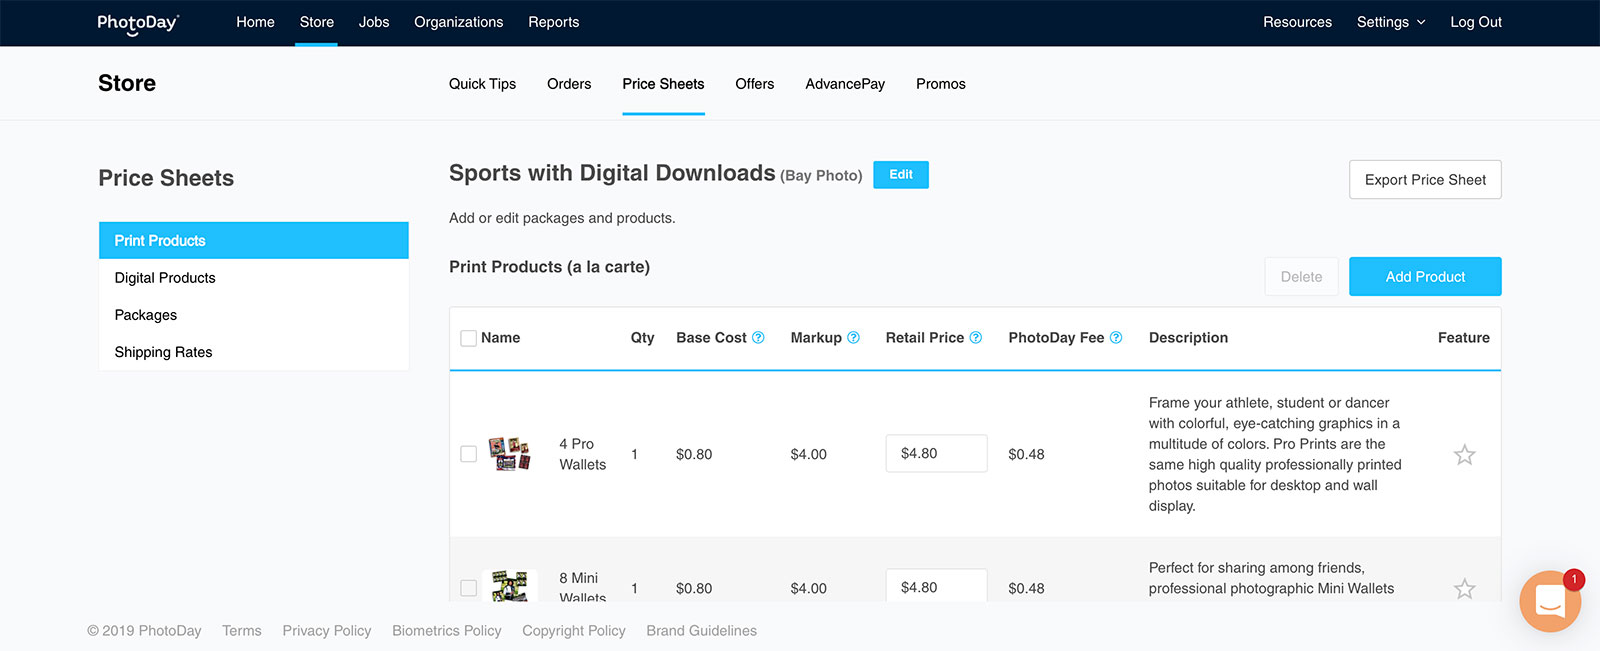Open the Retail Price help icon
Viewport: 1600px width, 651px height.
tap(976, 338)
